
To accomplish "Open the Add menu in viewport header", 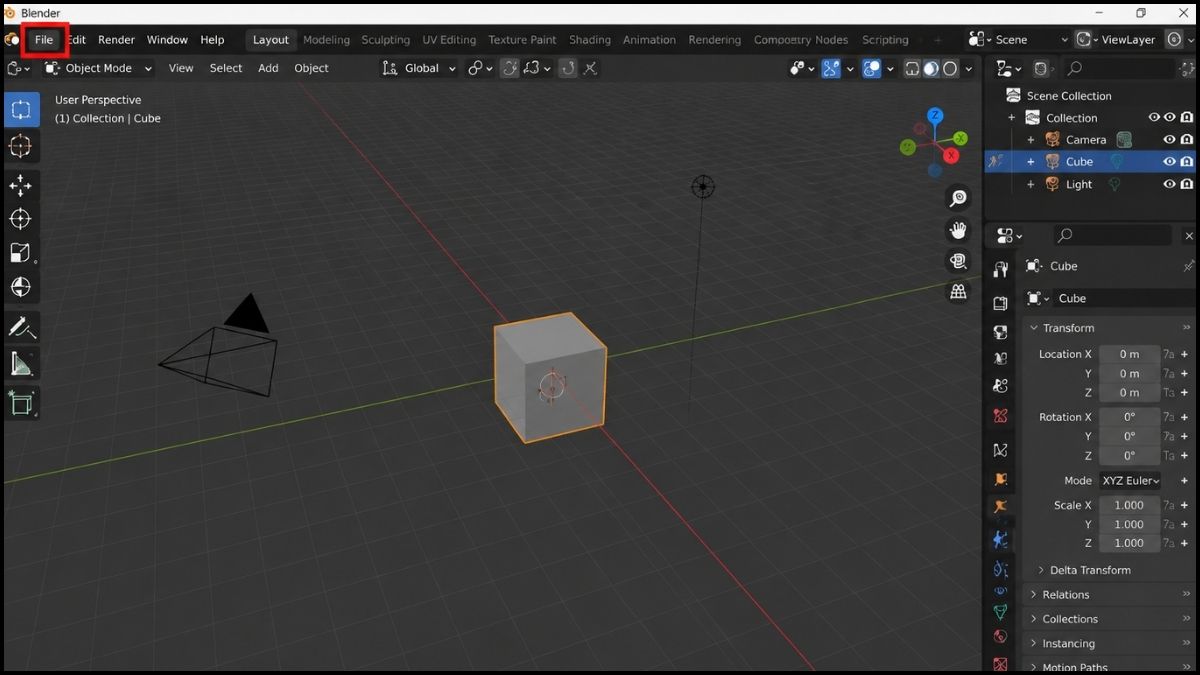I will (x=268, y=68).
